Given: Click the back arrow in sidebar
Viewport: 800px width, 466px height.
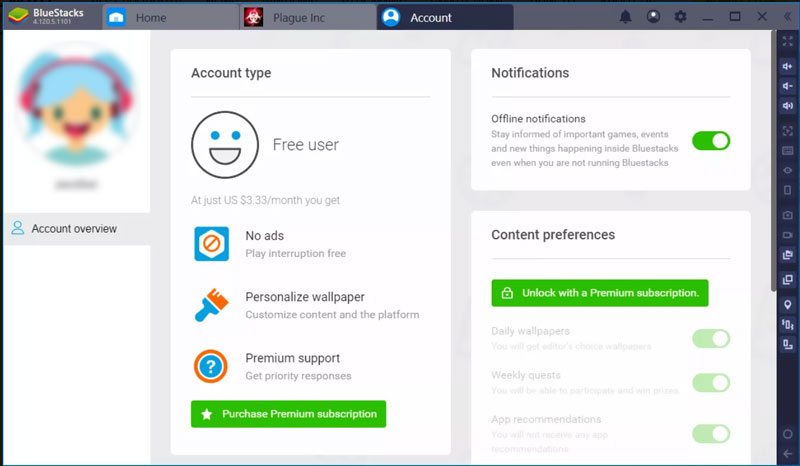Looking at the screenshot, I should coord(788,454).
